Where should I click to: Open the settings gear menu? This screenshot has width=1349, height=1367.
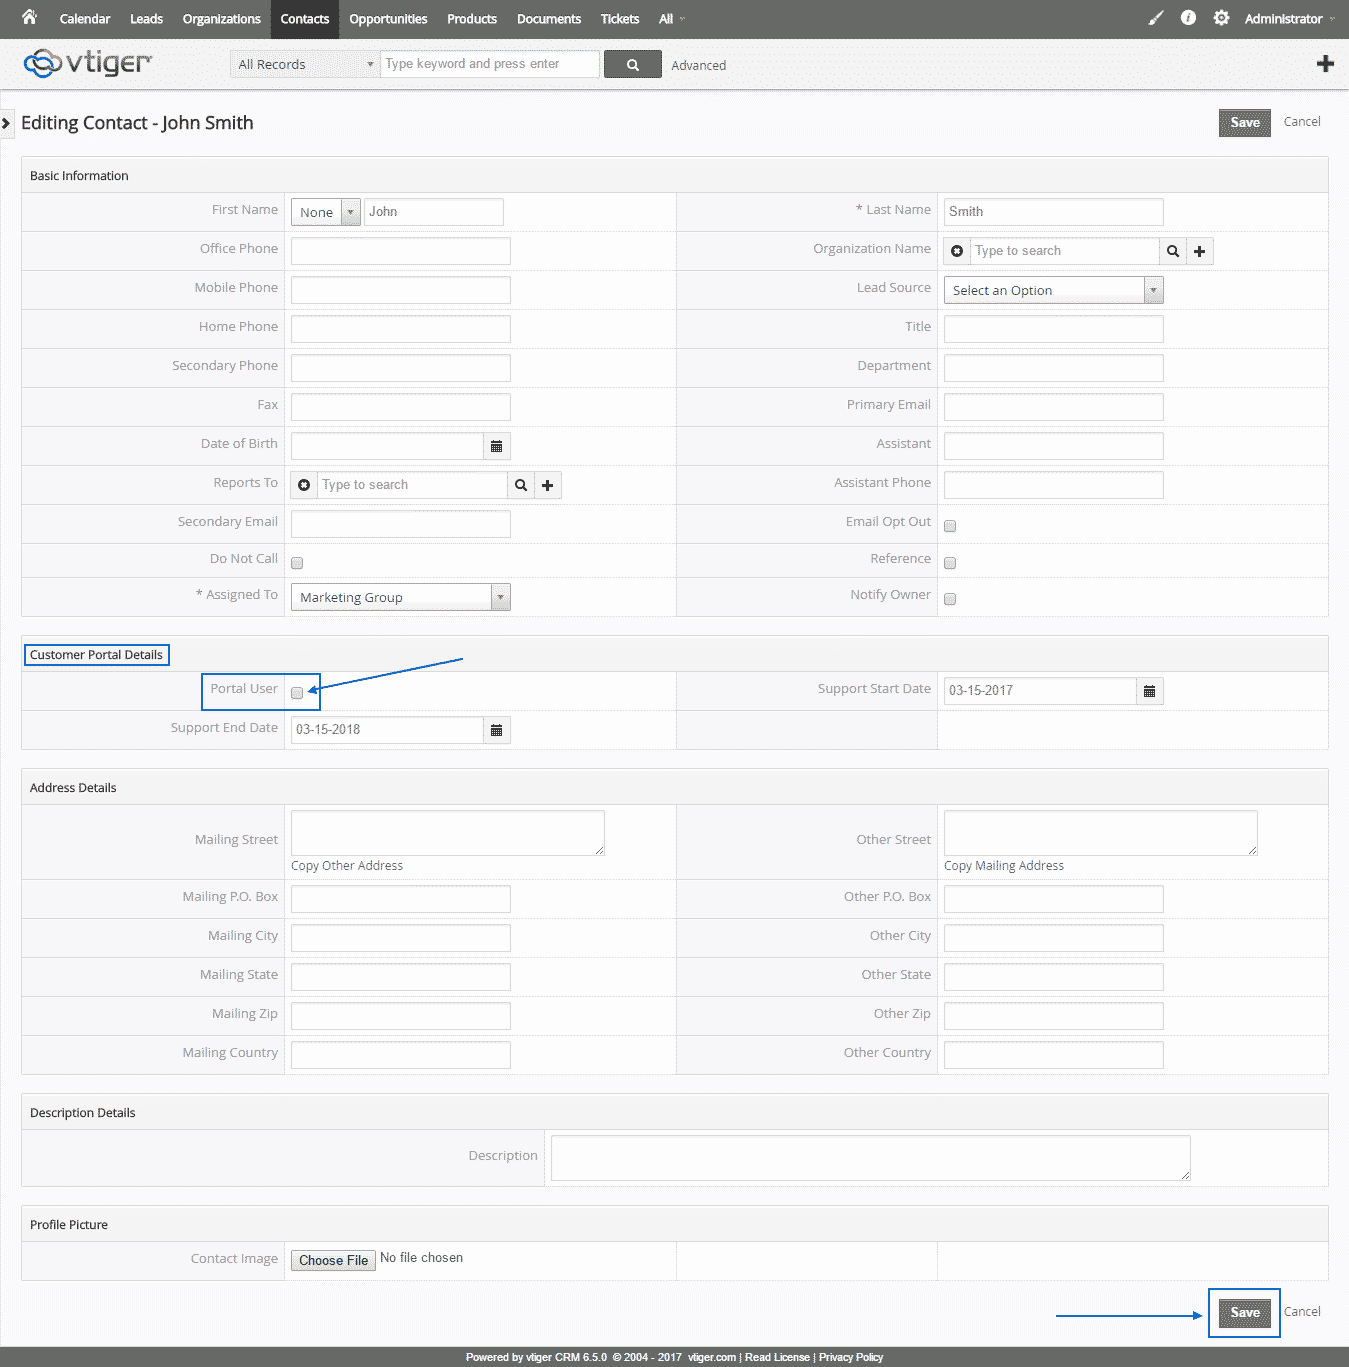[1221, 18]
